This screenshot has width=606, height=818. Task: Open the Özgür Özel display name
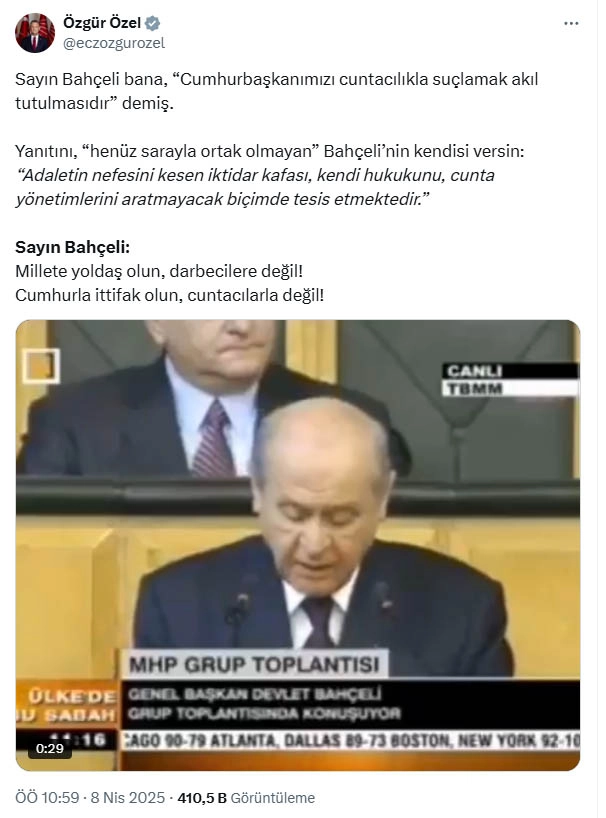(x=102, y=23)
